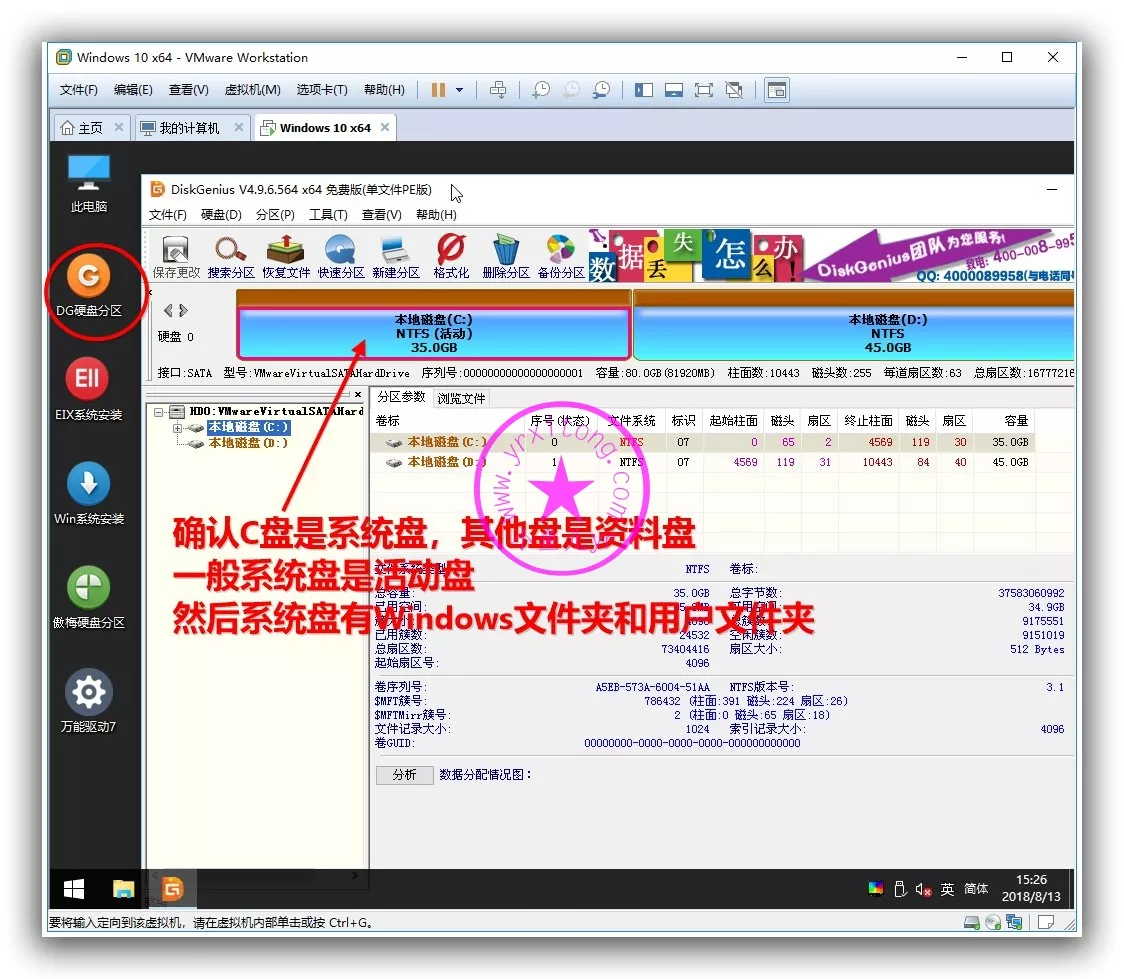The width and height of the screenshot is (1124, 979).
Task: Expand 本地磁盘(C:) tree node
Action: pos(177,428)
